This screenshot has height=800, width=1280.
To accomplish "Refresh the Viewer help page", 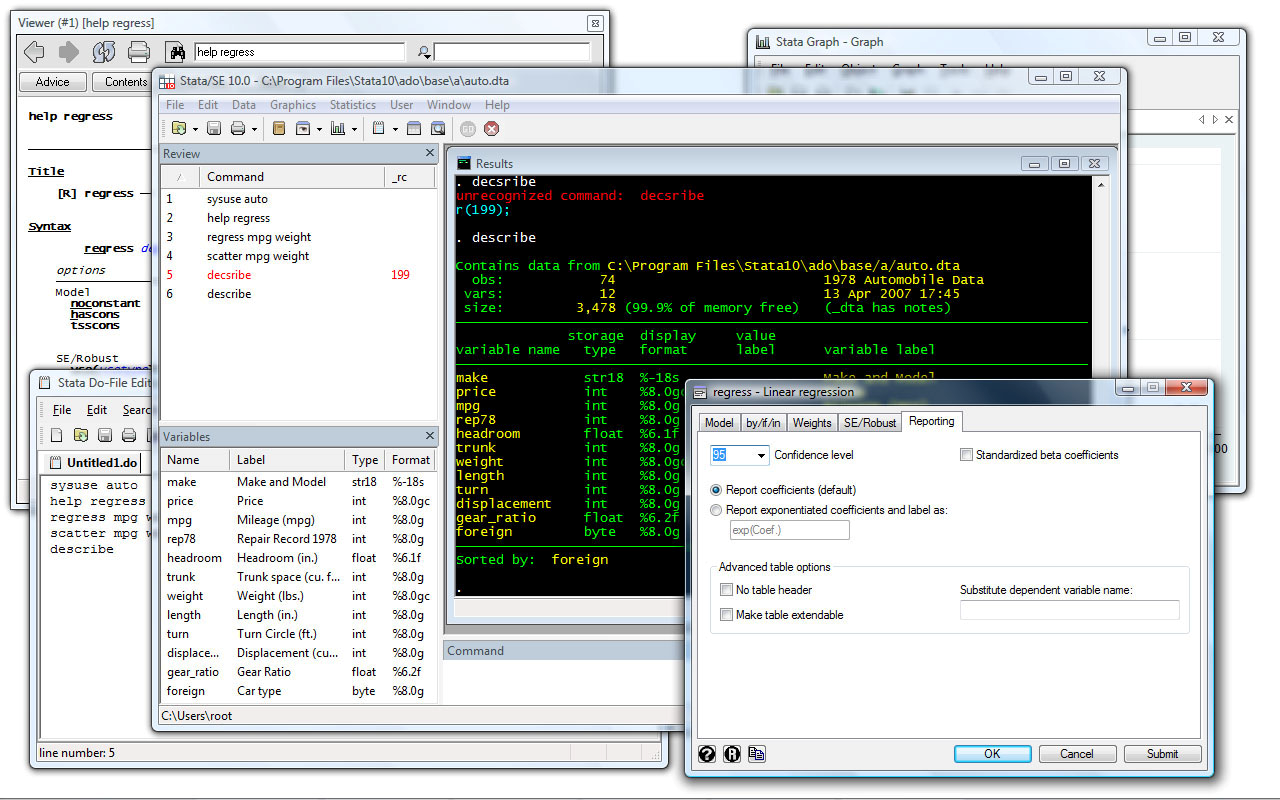I will point(104,52).
